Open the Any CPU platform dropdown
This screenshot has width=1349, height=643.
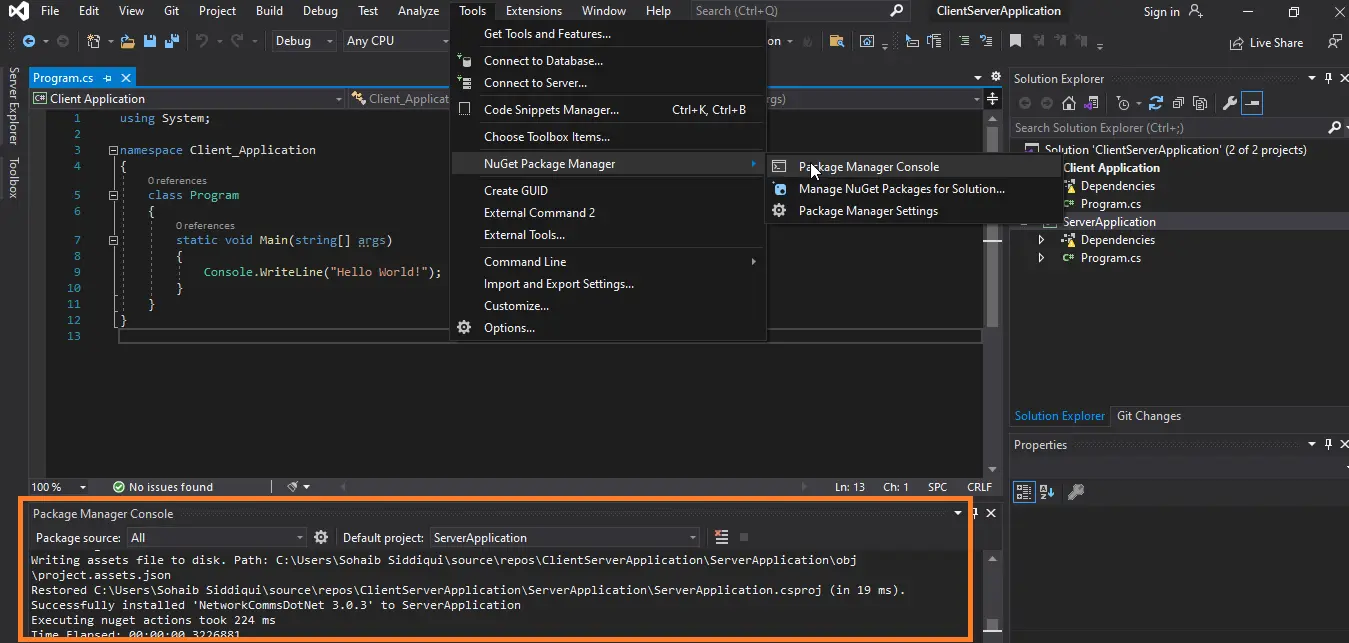tap(396, 41)
